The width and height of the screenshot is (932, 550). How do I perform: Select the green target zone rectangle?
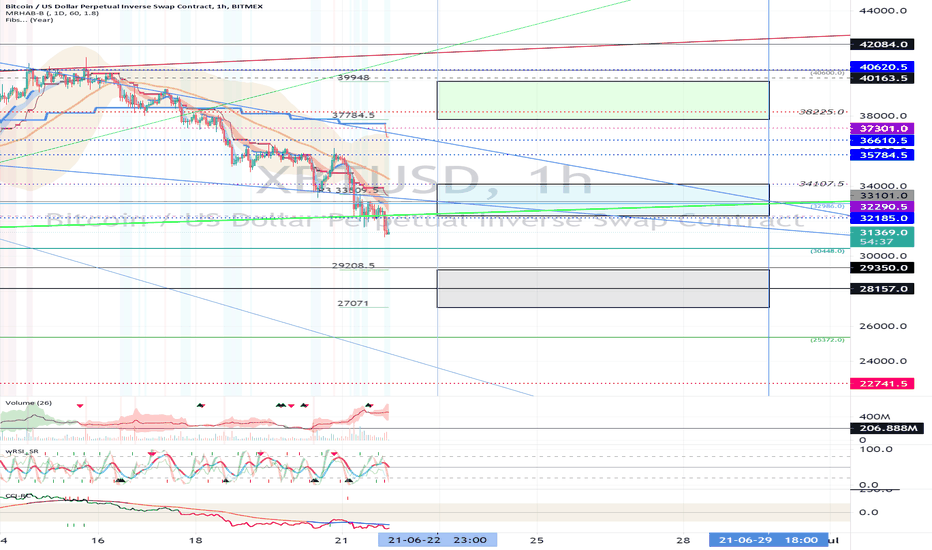pyautogui.click(x=603, y=100)
